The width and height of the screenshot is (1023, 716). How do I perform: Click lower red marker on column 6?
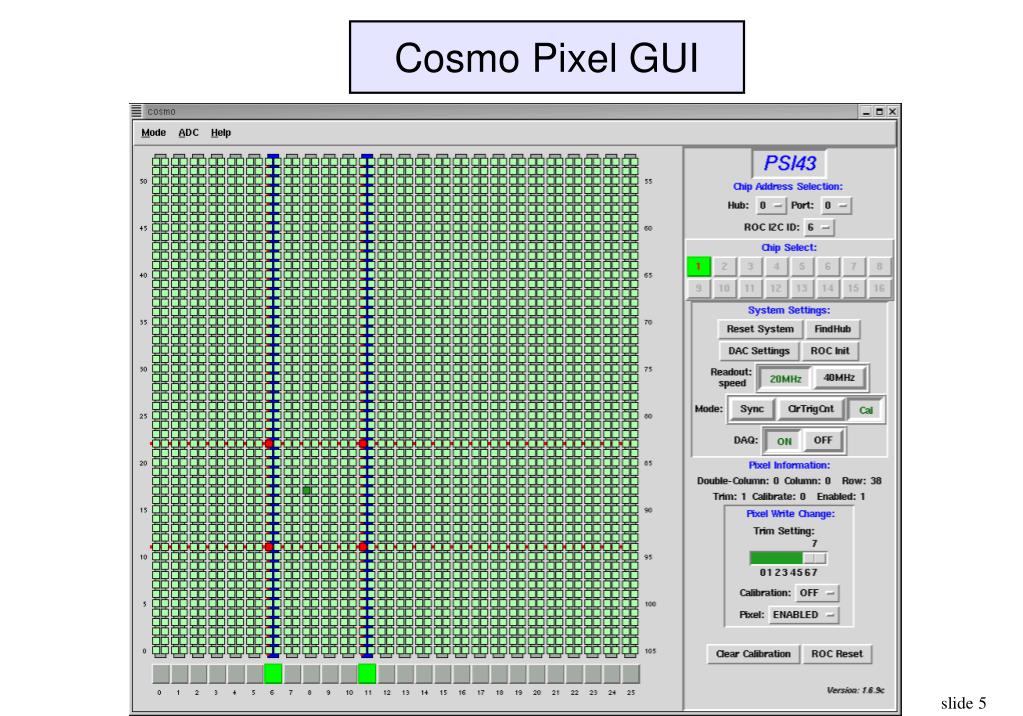pyautogui.click(x=269, y=547)
